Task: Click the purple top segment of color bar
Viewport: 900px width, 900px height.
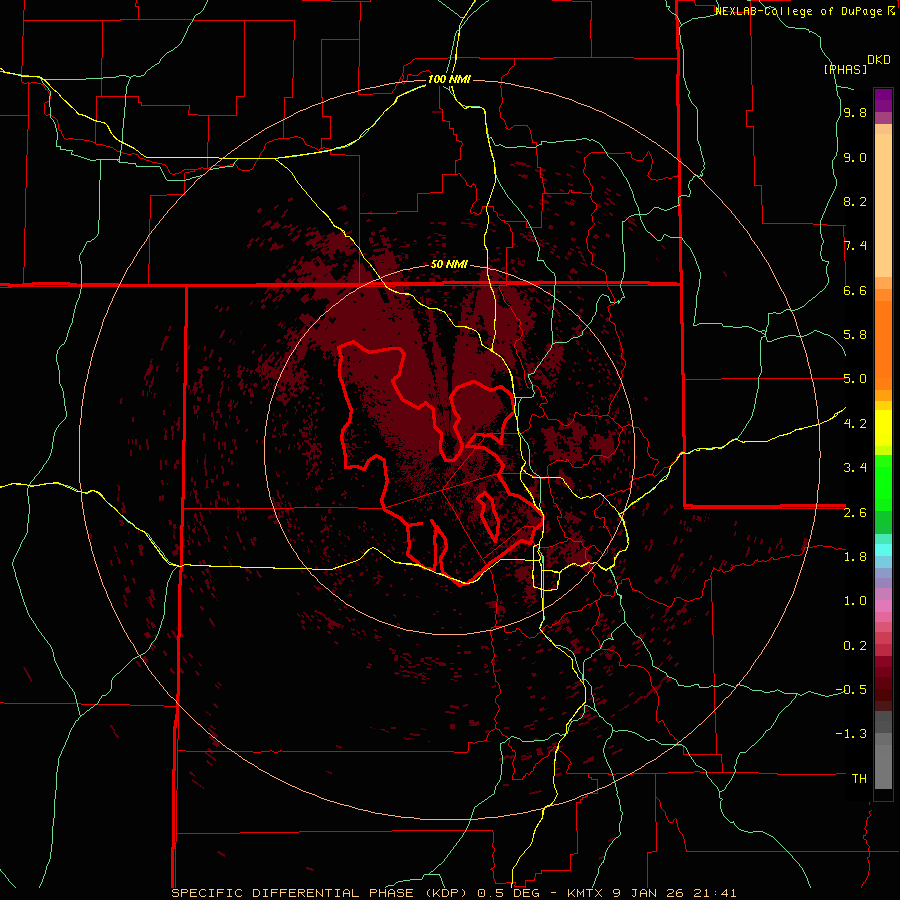Action: click(883, 100)
